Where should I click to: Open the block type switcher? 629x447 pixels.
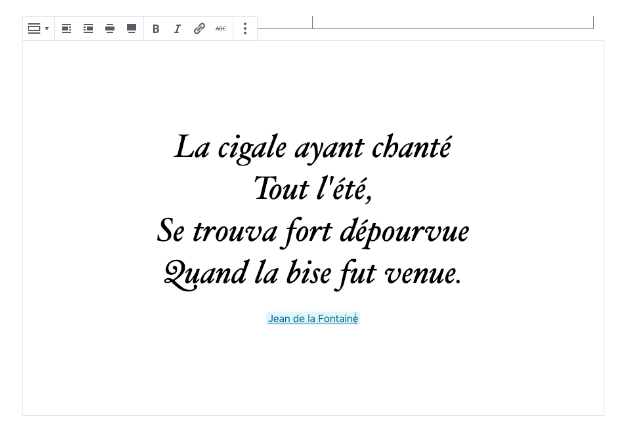click(x=38, y=28)
